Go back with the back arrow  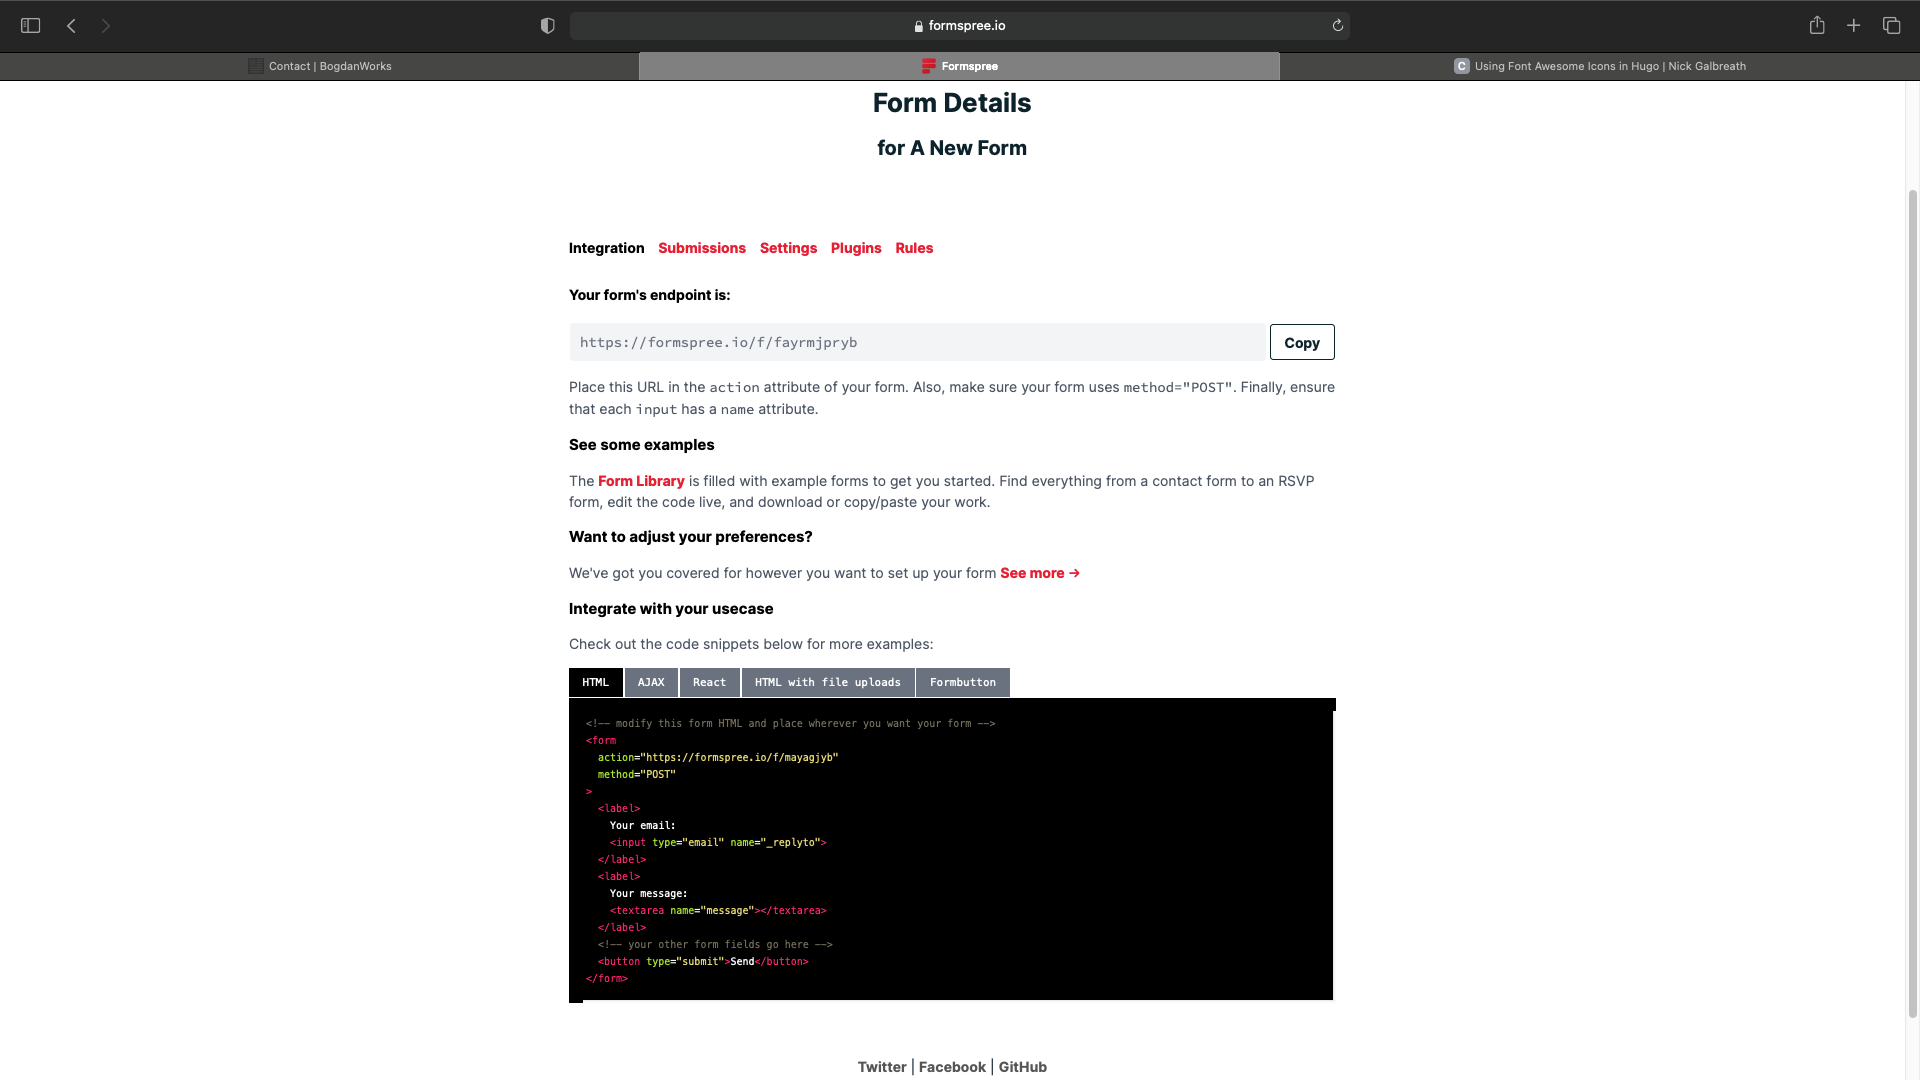71,26
